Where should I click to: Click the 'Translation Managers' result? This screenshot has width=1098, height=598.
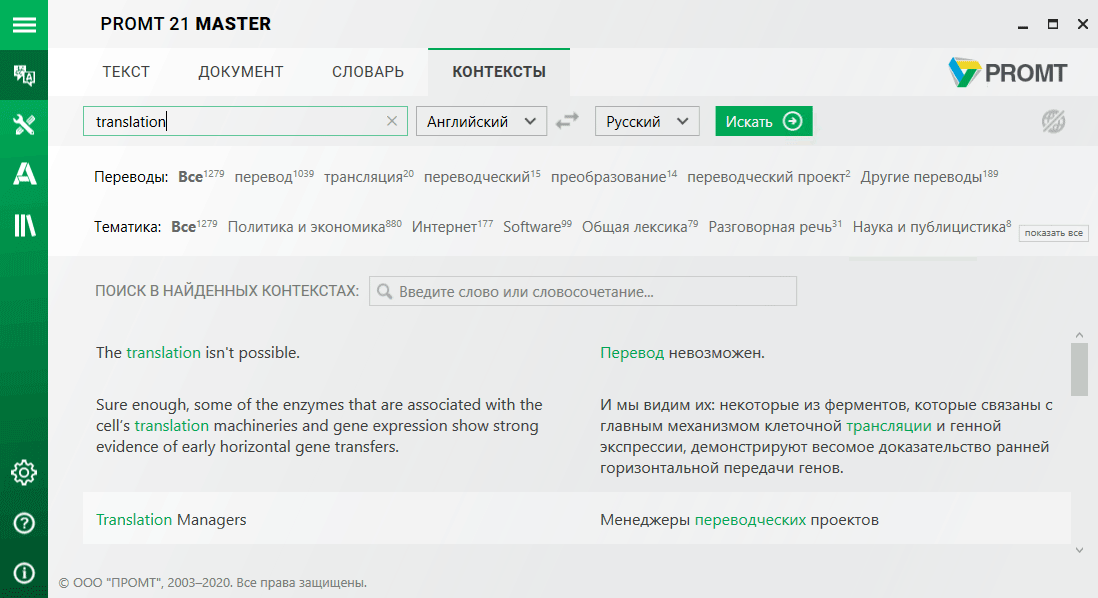(171, 520)
